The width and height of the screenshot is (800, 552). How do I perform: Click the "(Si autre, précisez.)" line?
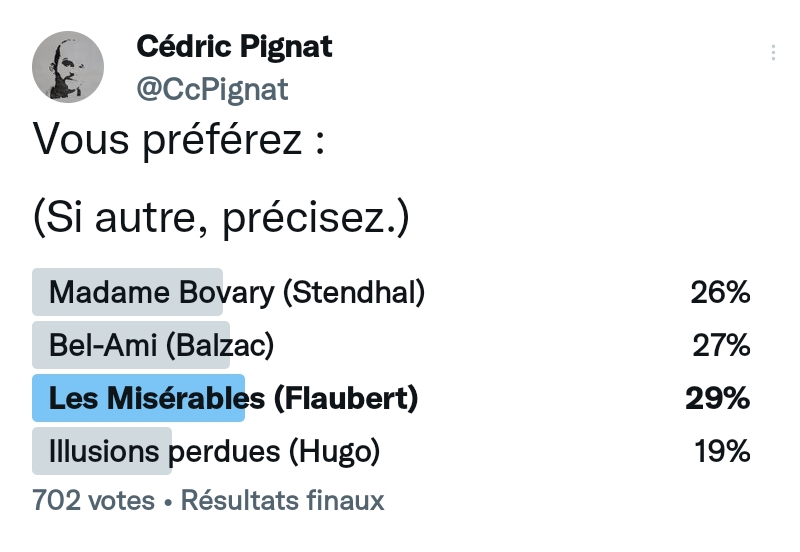(221, 218)
